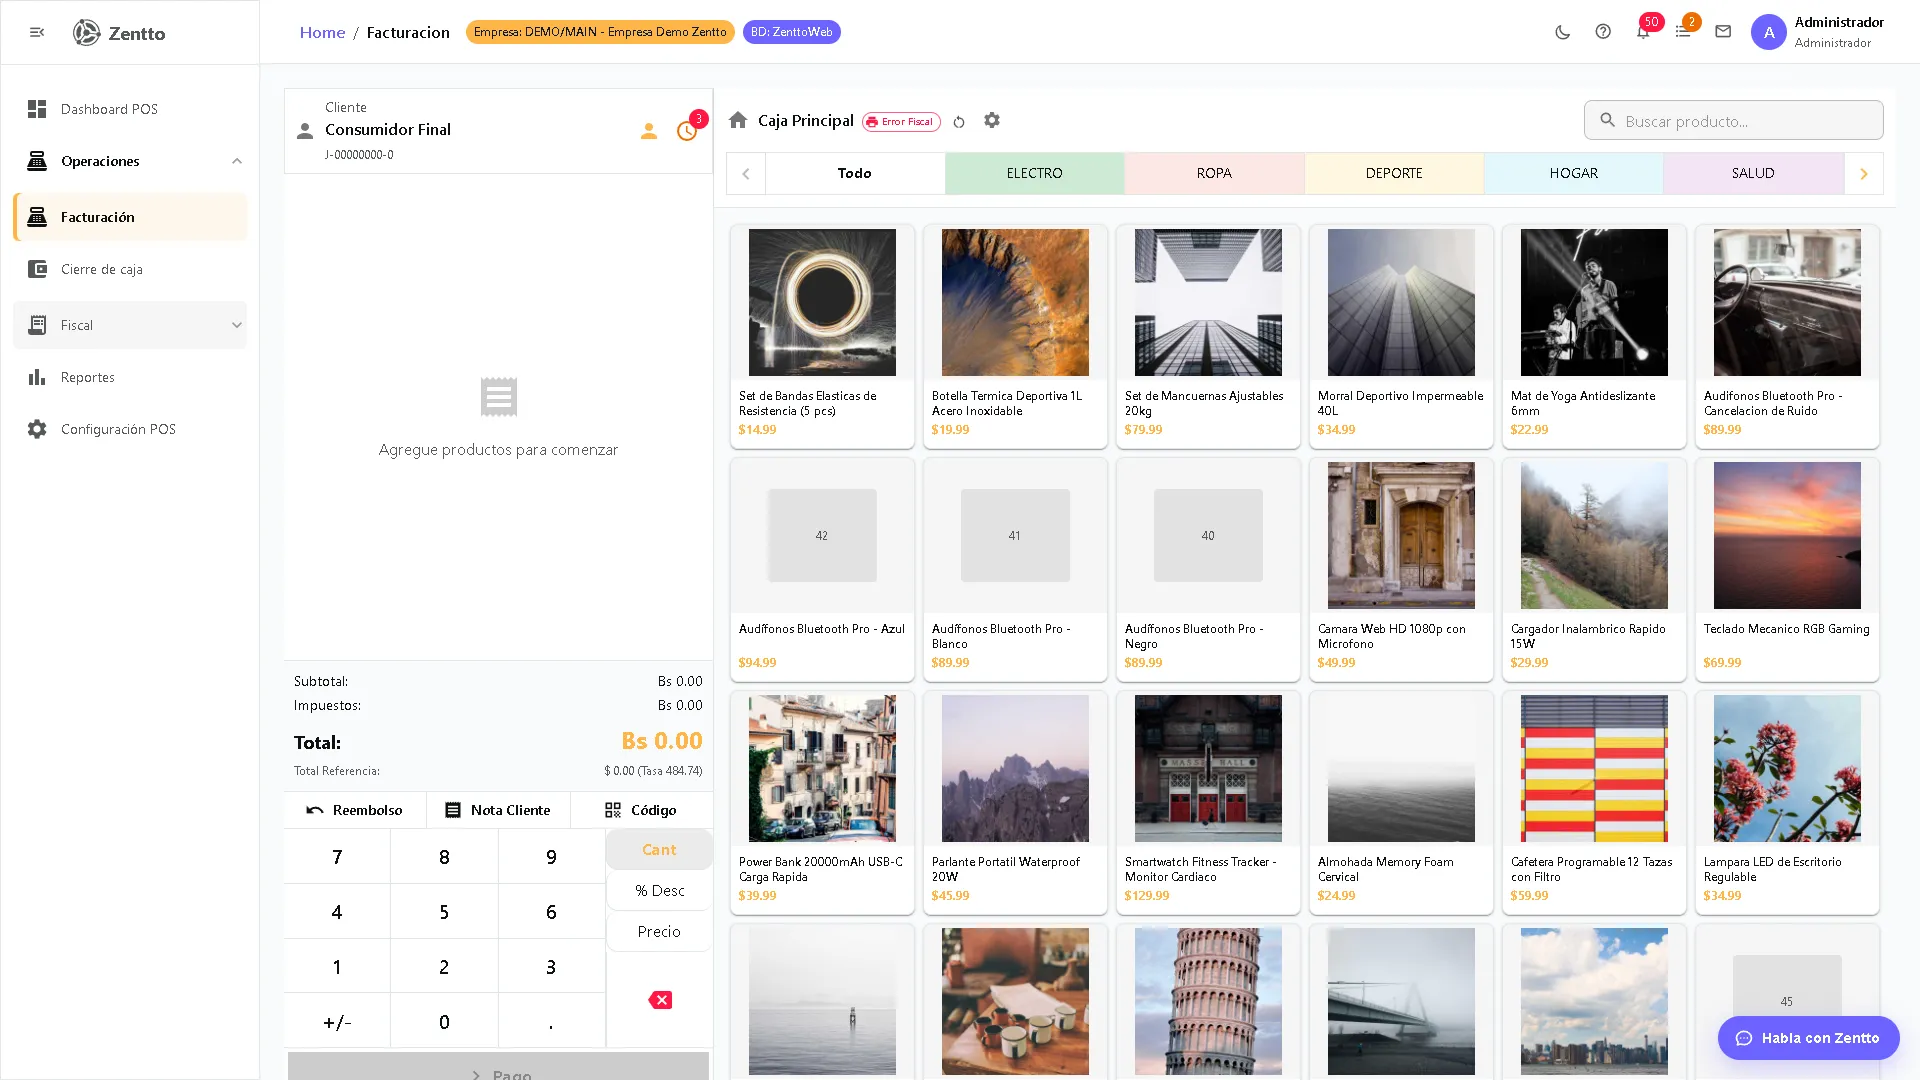The width and height of the screenshot is (1920, 1080).
Task: Add Botella Termica Deportiva 1L product
Action: click(1015, 336)
